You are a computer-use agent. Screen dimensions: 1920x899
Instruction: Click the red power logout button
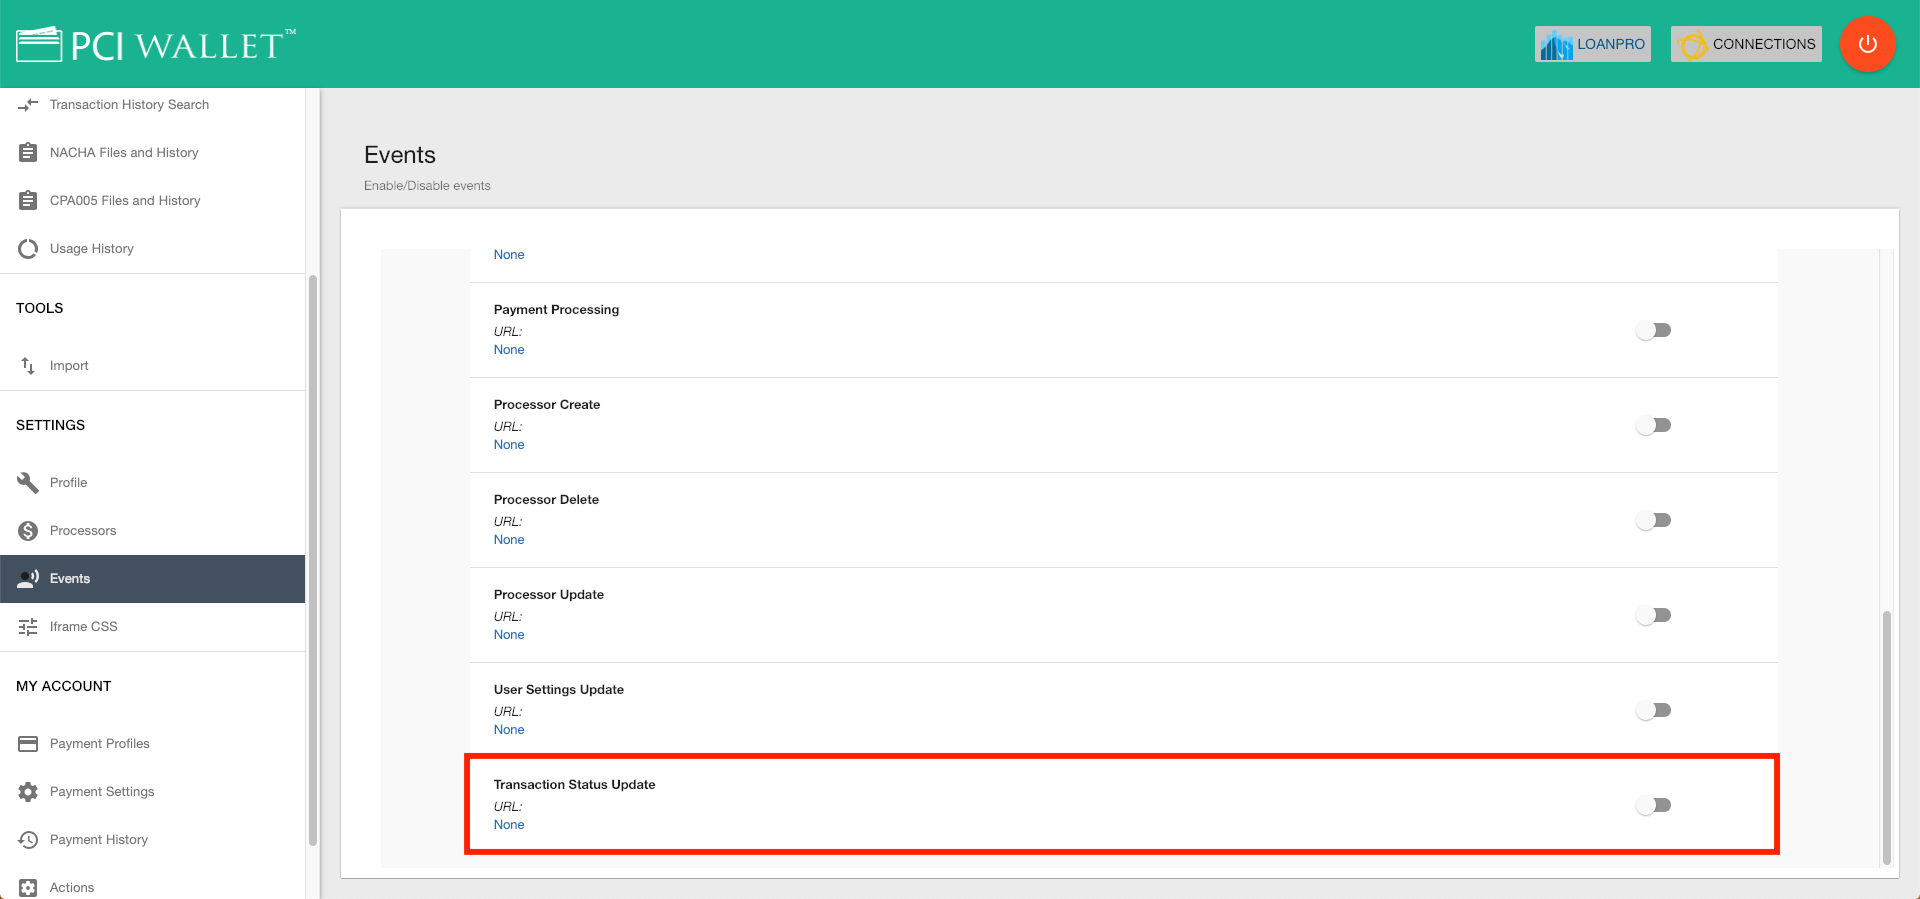[1867, 44]
